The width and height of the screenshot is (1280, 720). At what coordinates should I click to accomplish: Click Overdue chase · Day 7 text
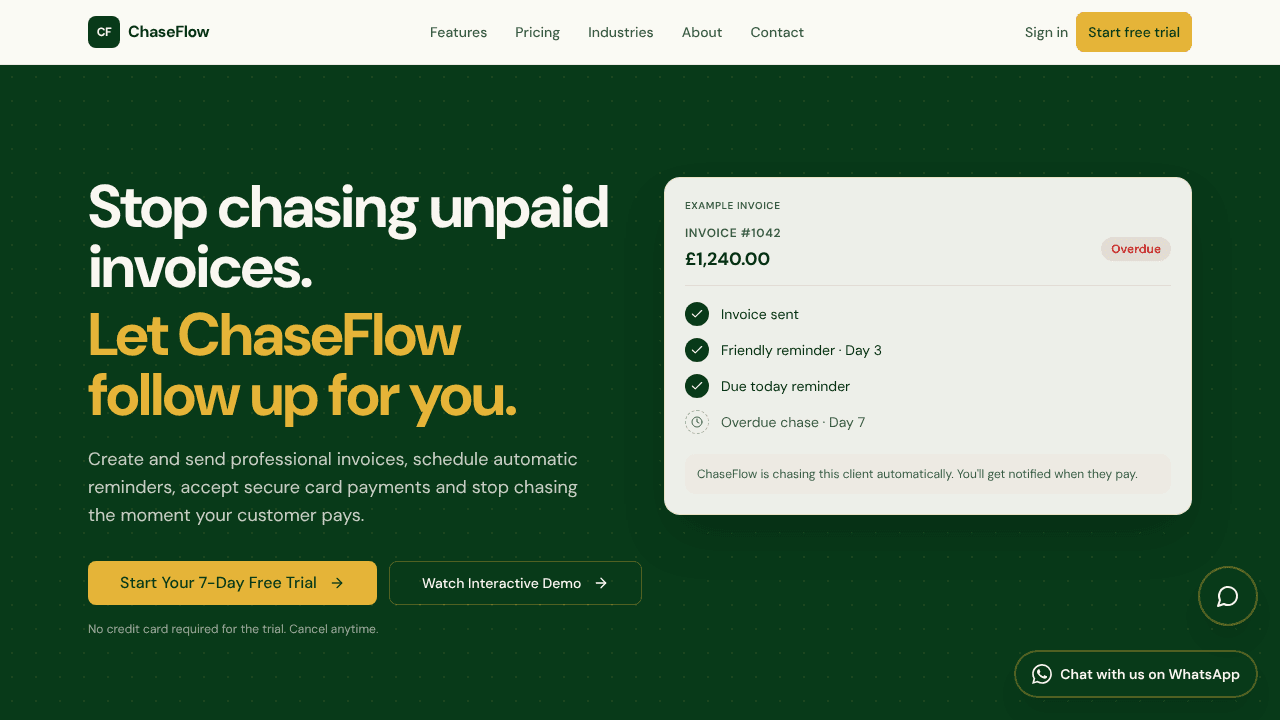(793, 422)
